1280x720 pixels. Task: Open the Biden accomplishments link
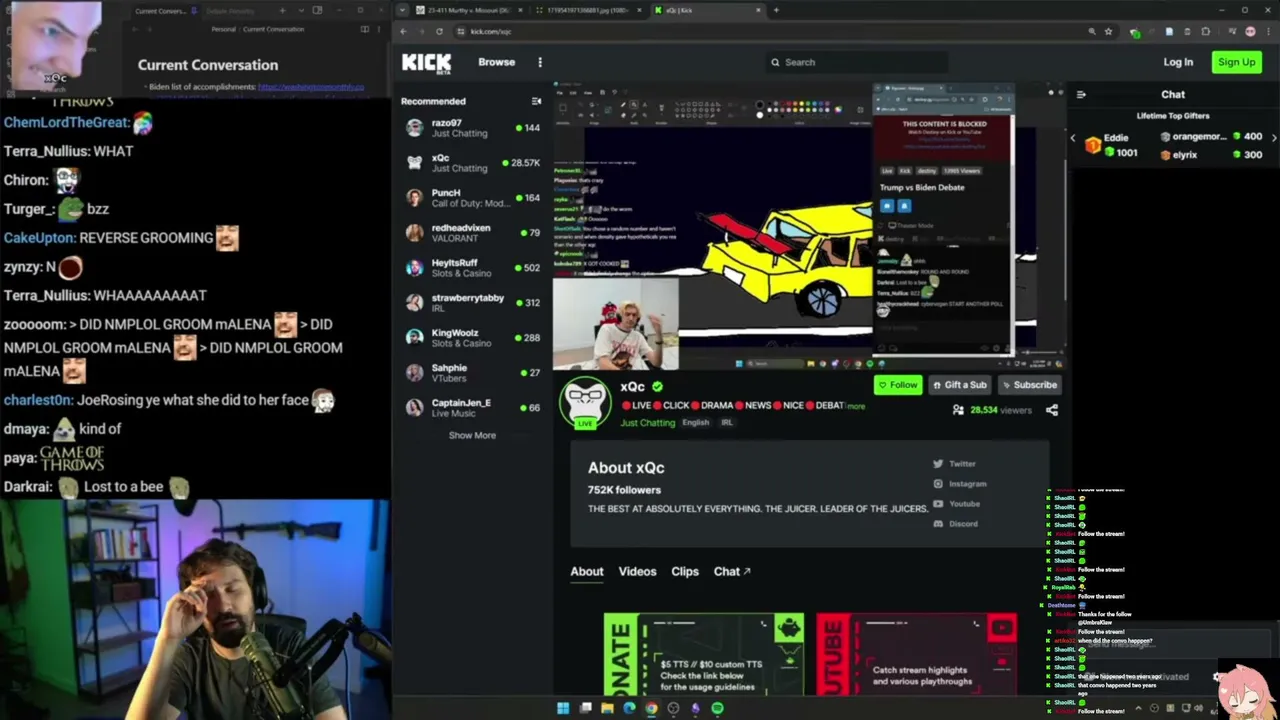pos(311,87)
